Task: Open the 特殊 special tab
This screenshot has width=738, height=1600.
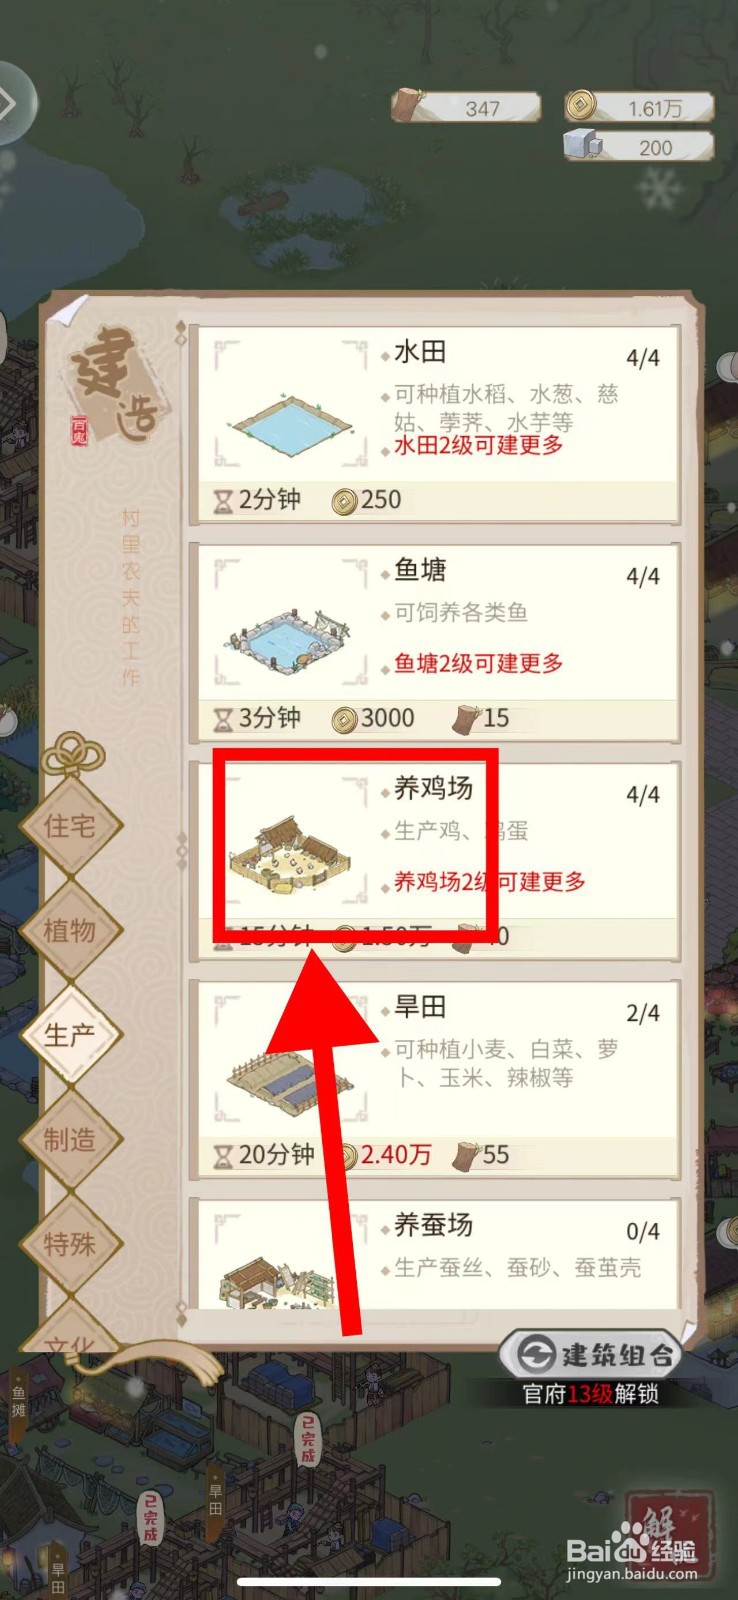Action: click(70, 1245)
